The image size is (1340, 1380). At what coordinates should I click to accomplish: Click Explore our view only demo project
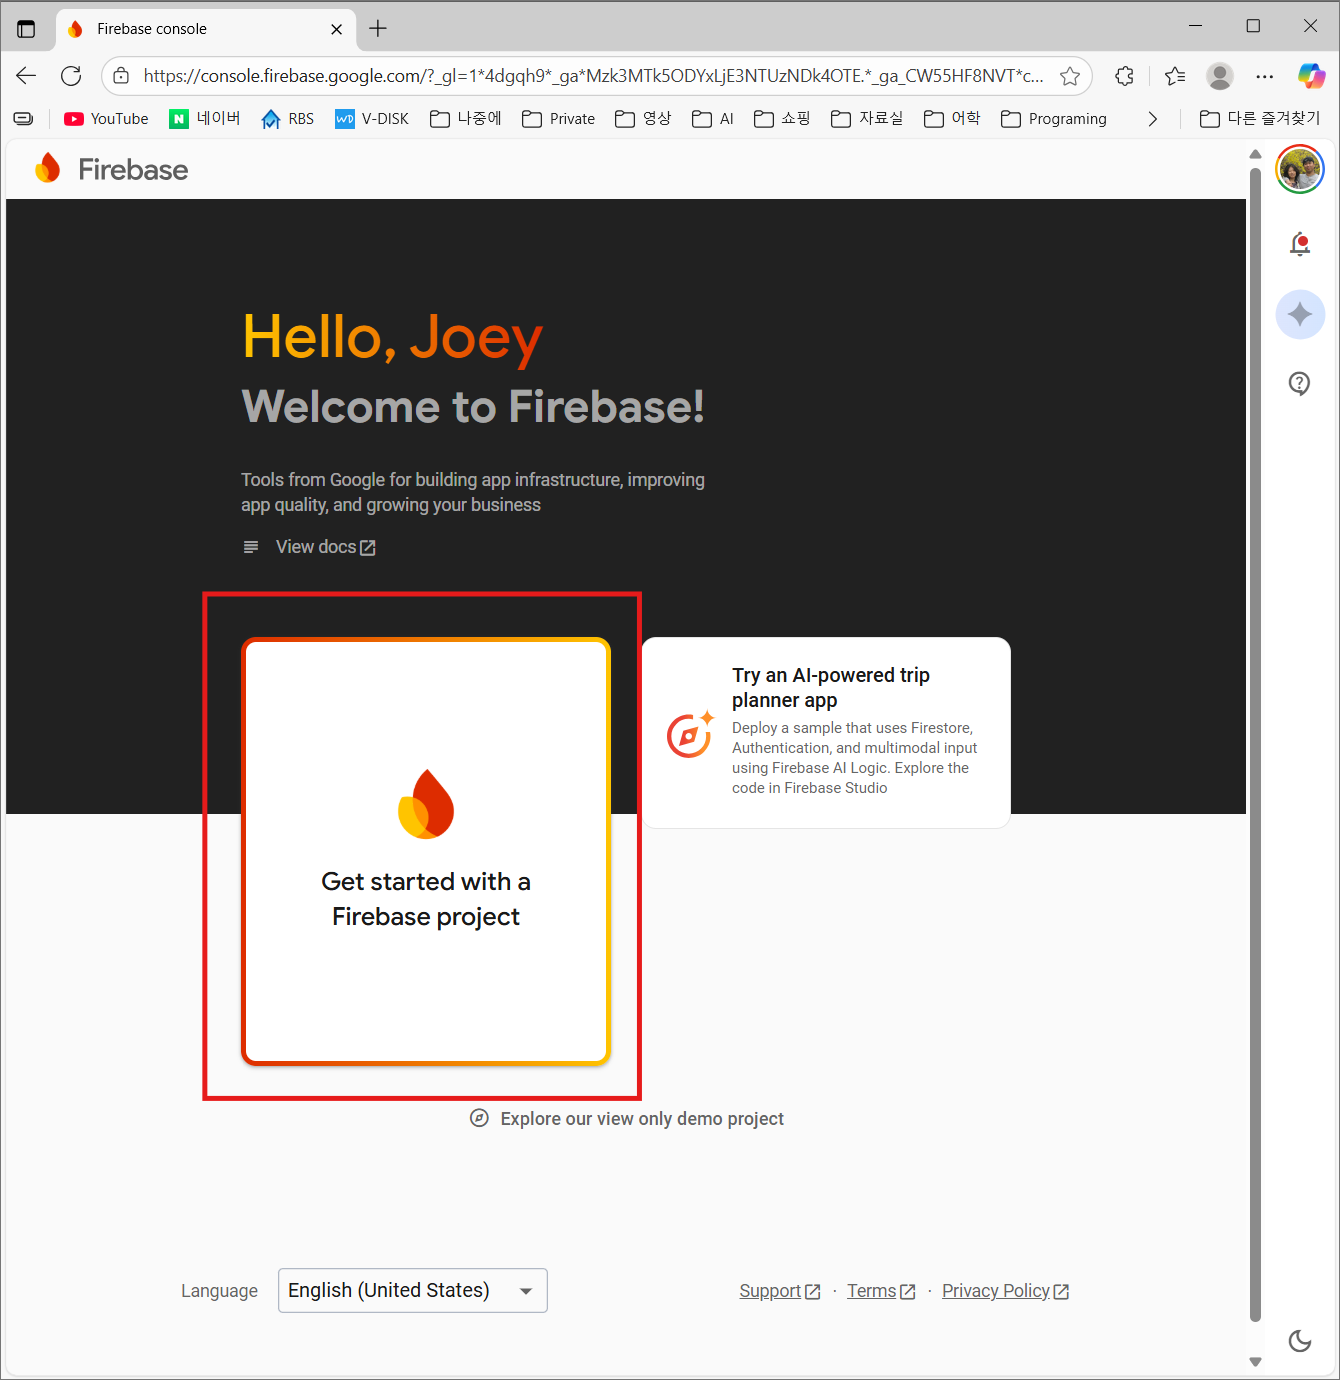pos(627,1118)
